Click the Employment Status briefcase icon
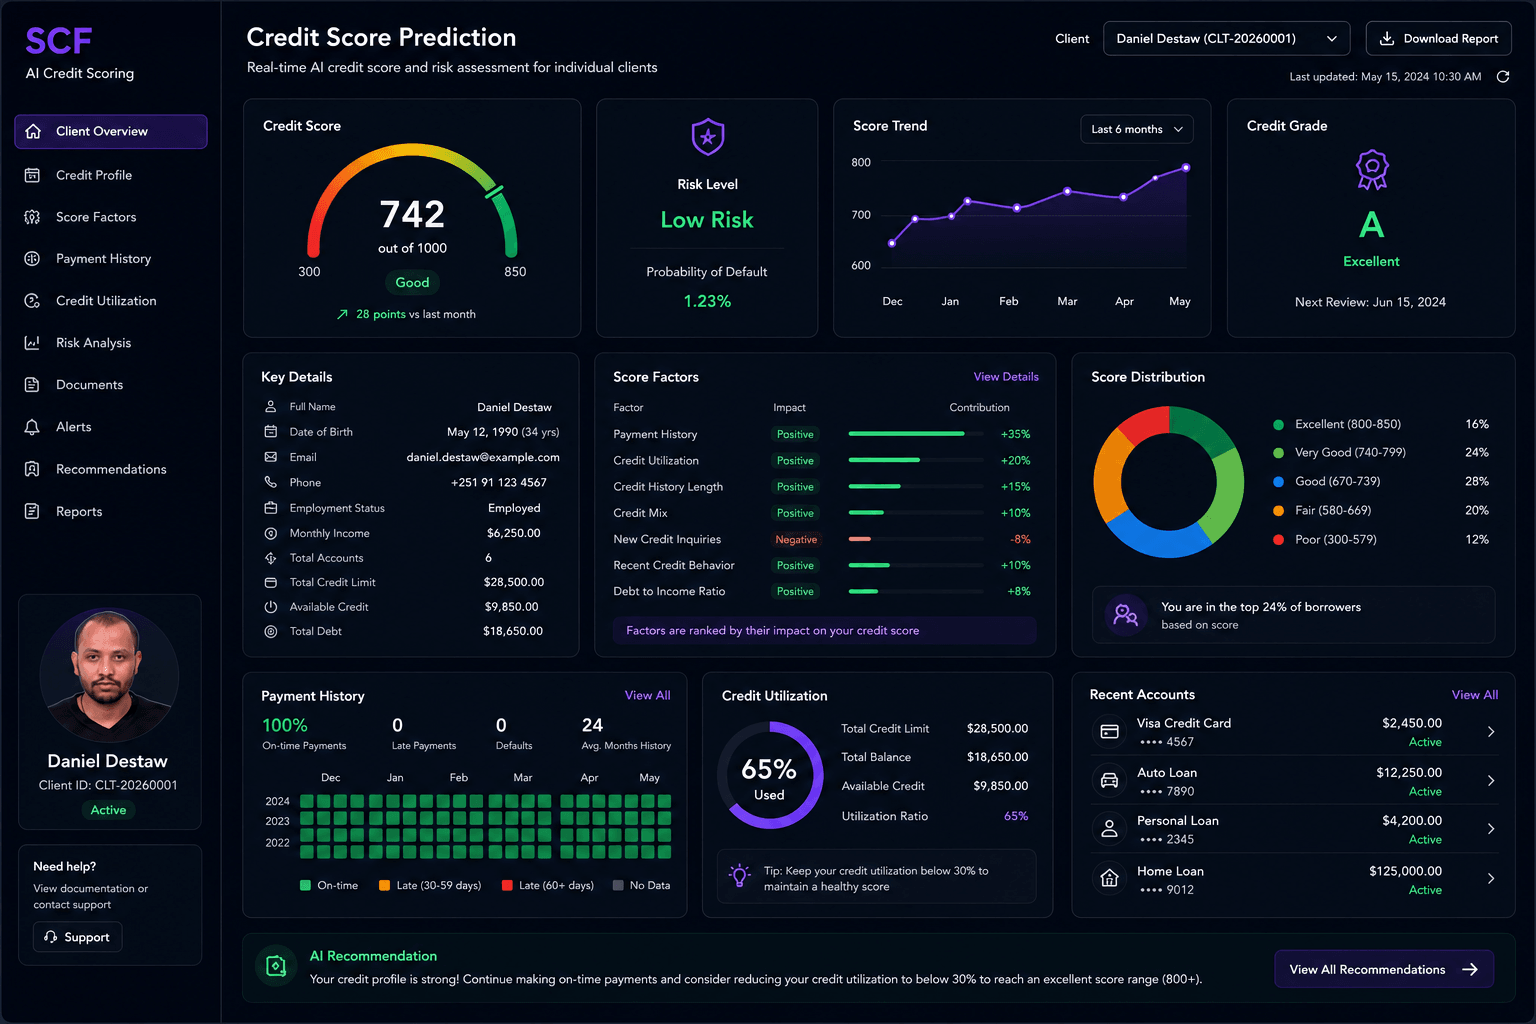 pos(270,508)
